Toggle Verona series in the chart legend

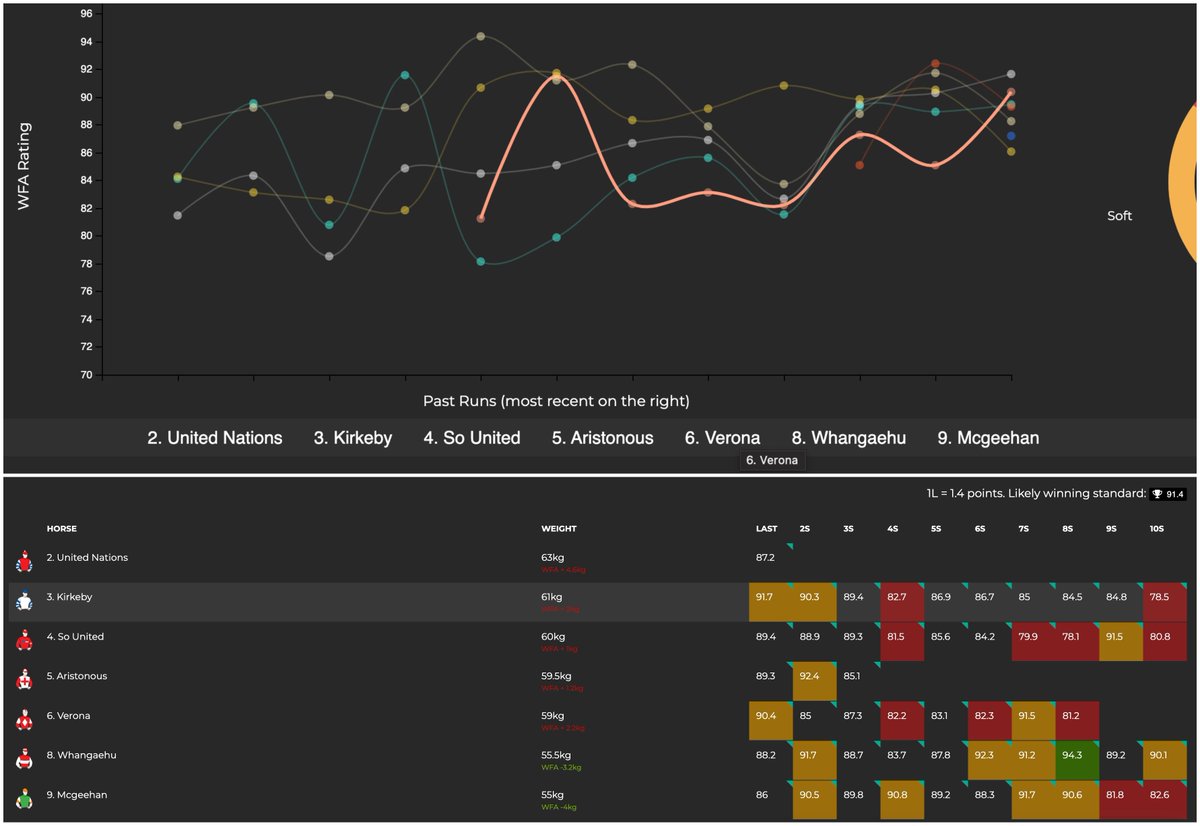point(722,438)
